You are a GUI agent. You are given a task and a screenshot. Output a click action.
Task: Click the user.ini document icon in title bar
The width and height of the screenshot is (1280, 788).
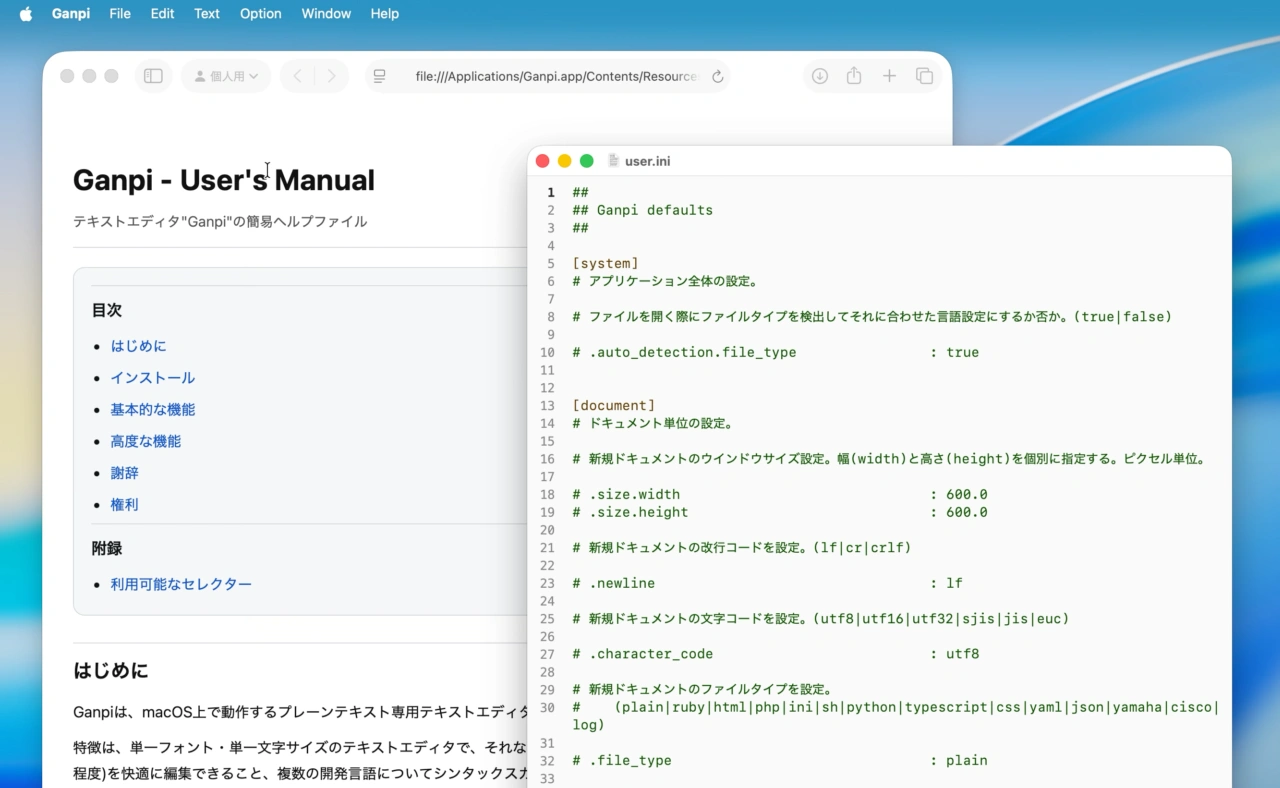[x=614, y=161]
